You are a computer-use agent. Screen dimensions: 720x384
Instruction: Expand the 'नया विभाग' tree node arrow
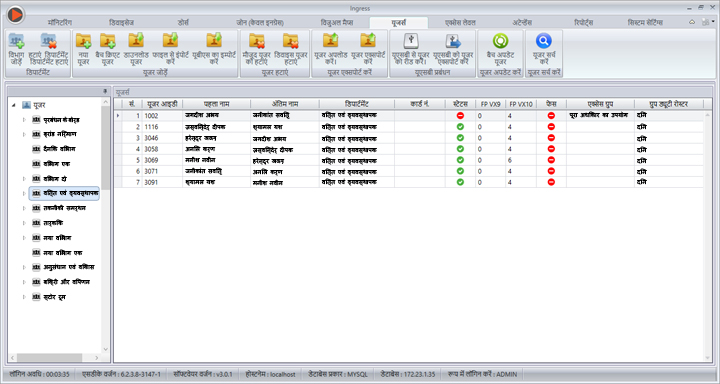pos(24,238)
